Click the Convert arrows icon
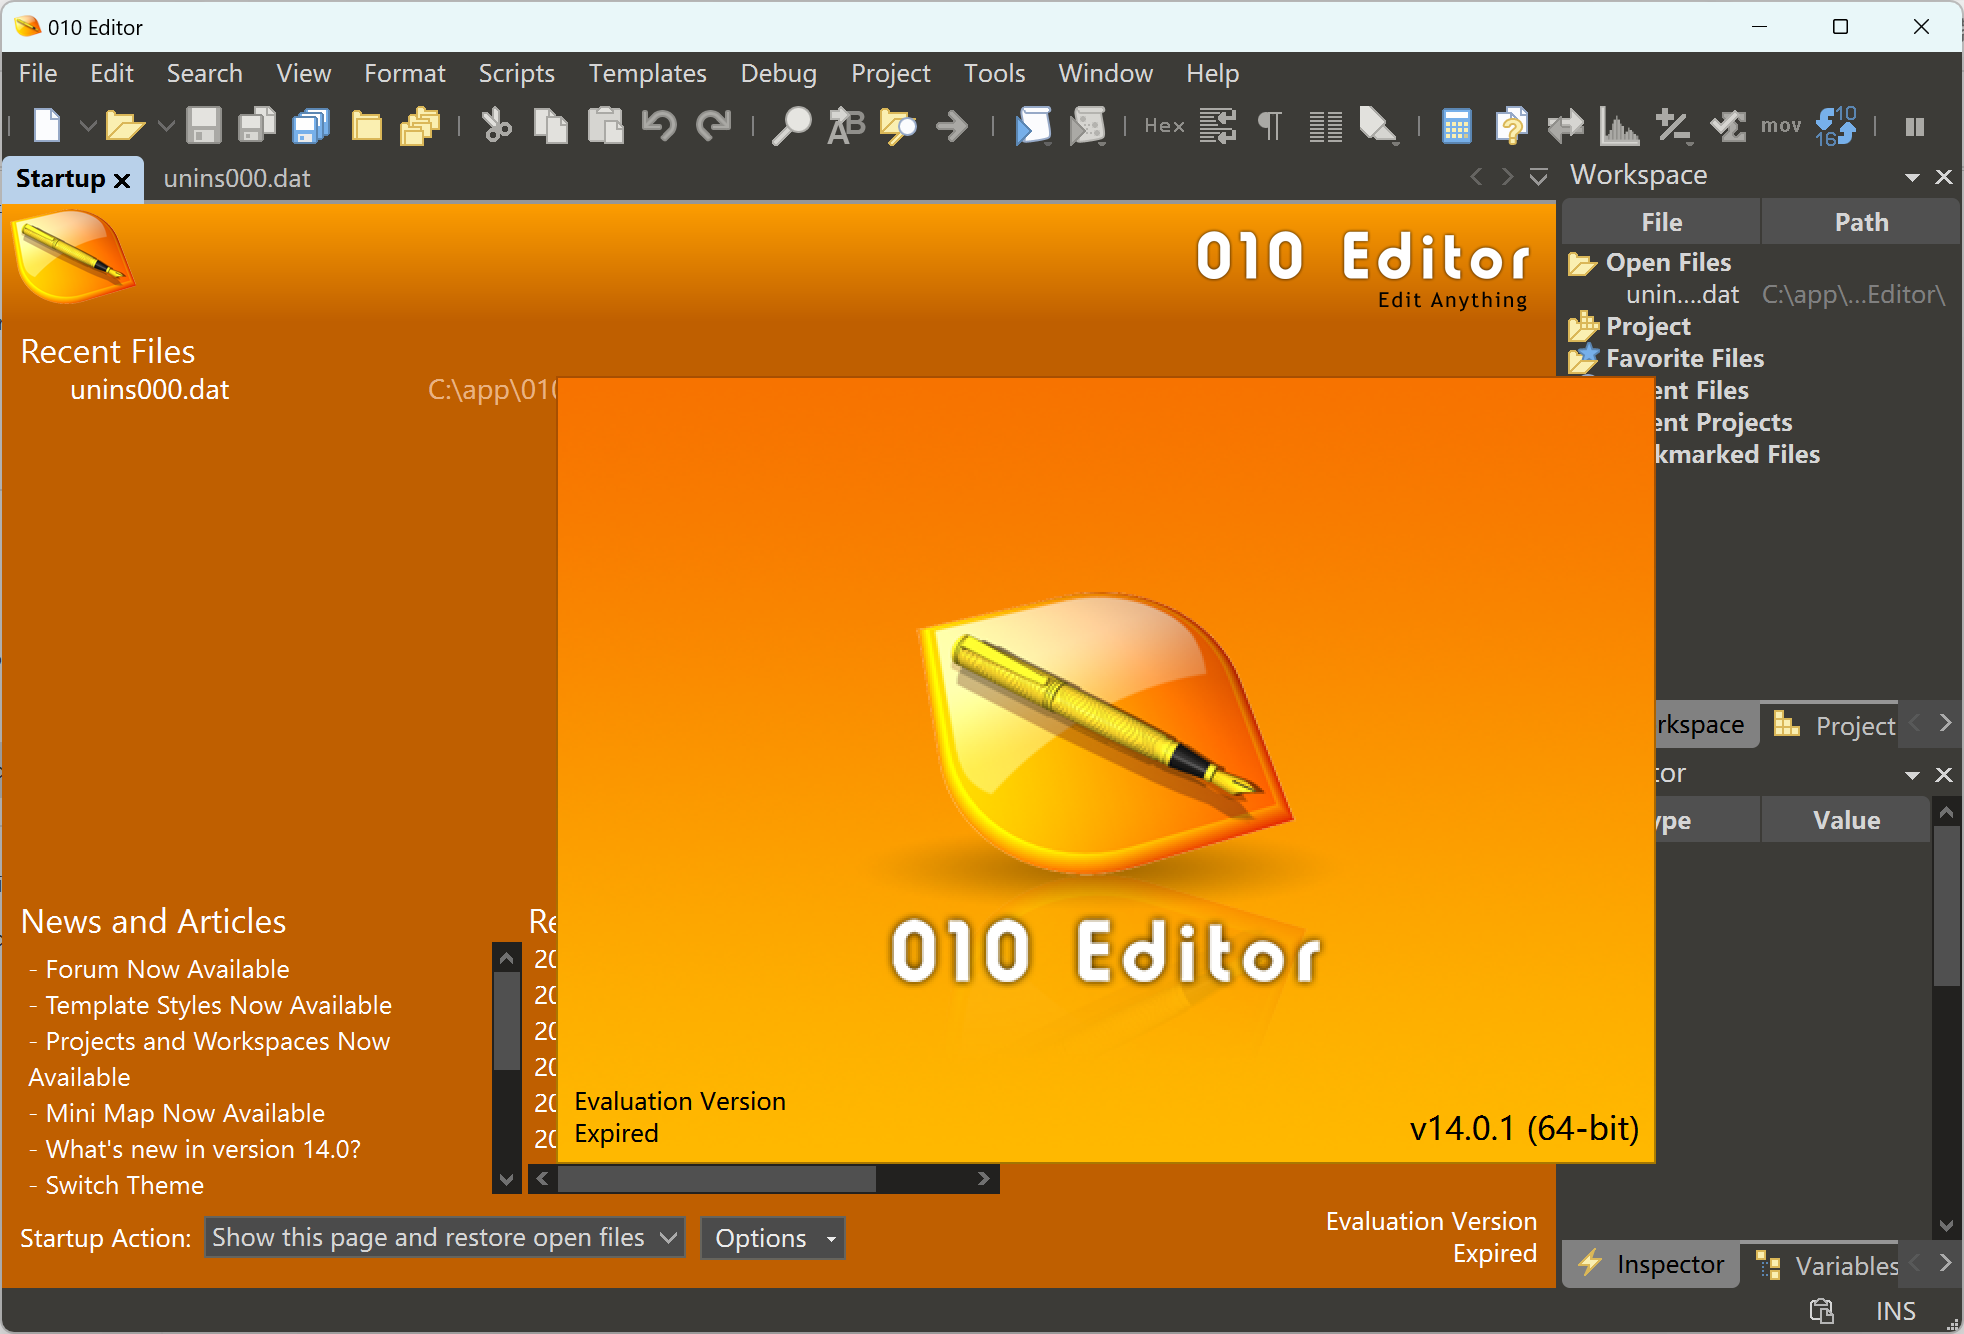Viewport: 1964px width, 1334px height. 1565,126
